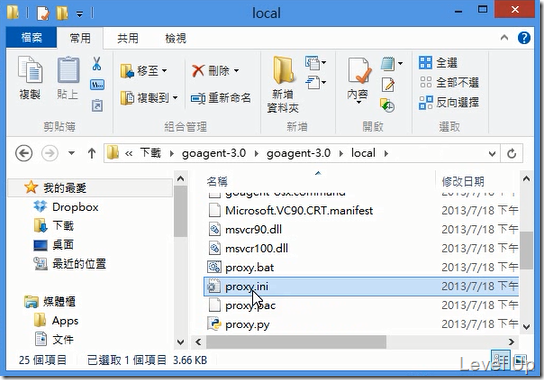Viewport: 544px width, 380px height.
Task: Click the horizontal scrollbar thumb in file list
Action: coord(296,342)
